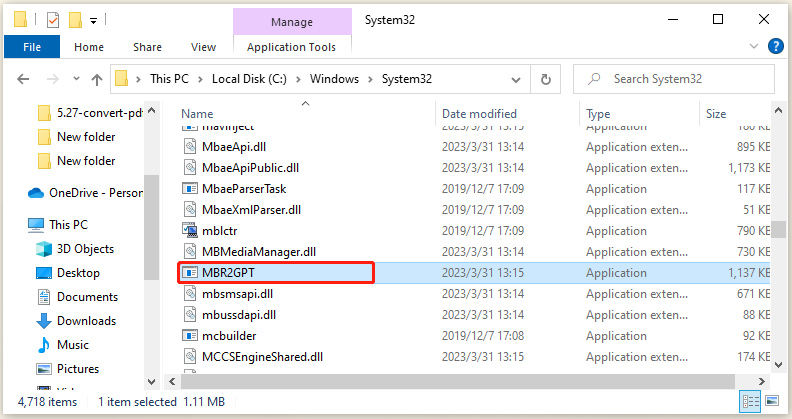Click the This PC monitor icon

(36, 225)
